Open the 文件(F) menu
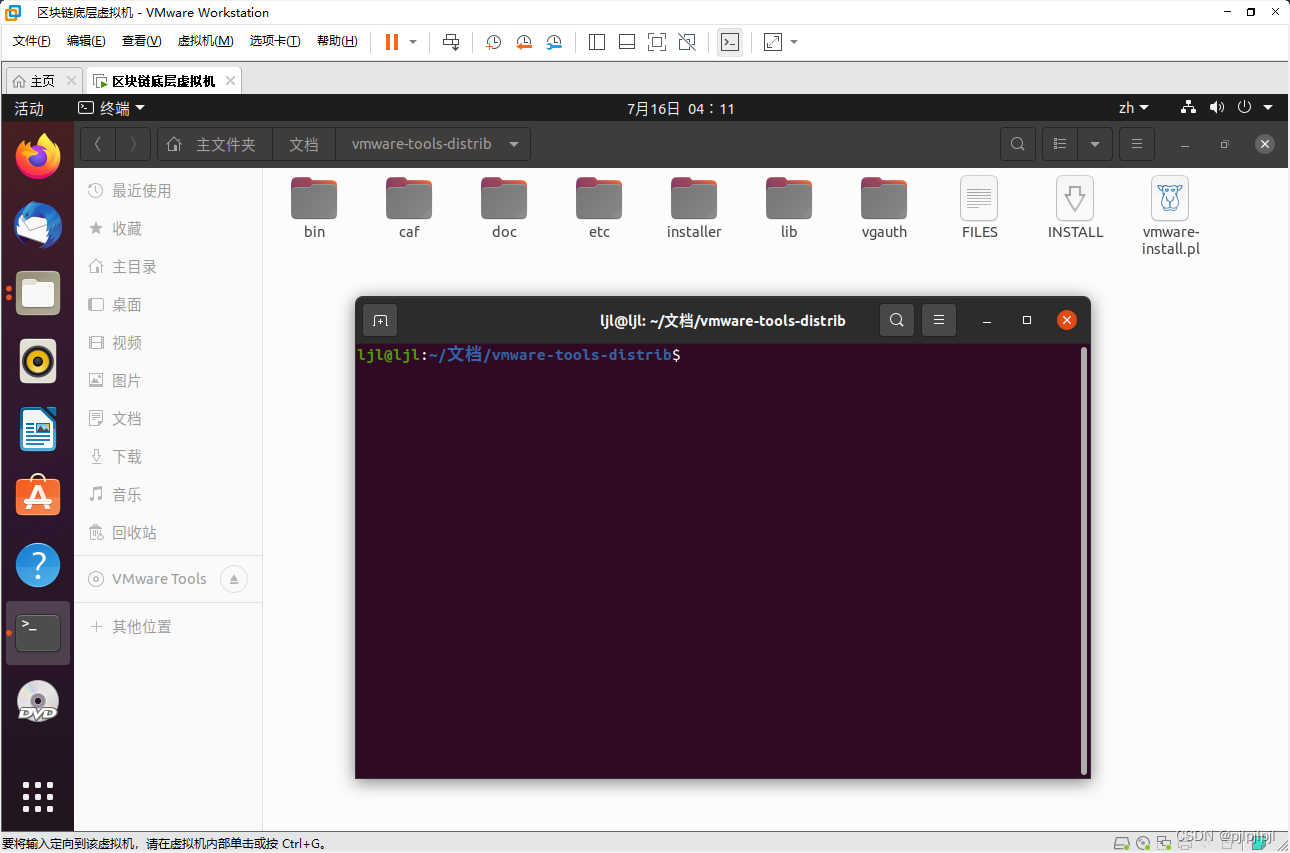Viewport: 1290px width, 853px height. [x=32, y=41]
